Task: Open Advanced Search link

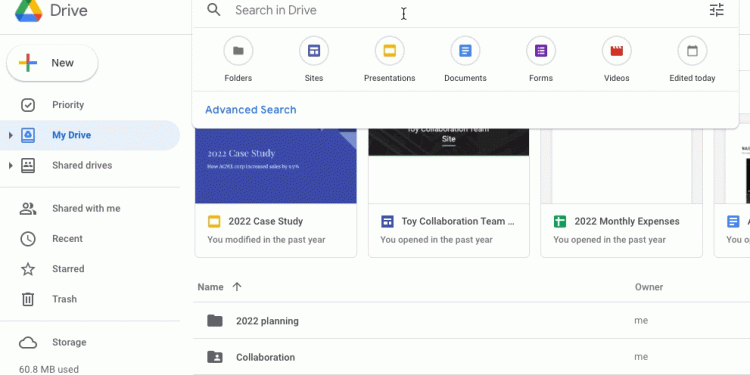Action: [x=251, y=110]
